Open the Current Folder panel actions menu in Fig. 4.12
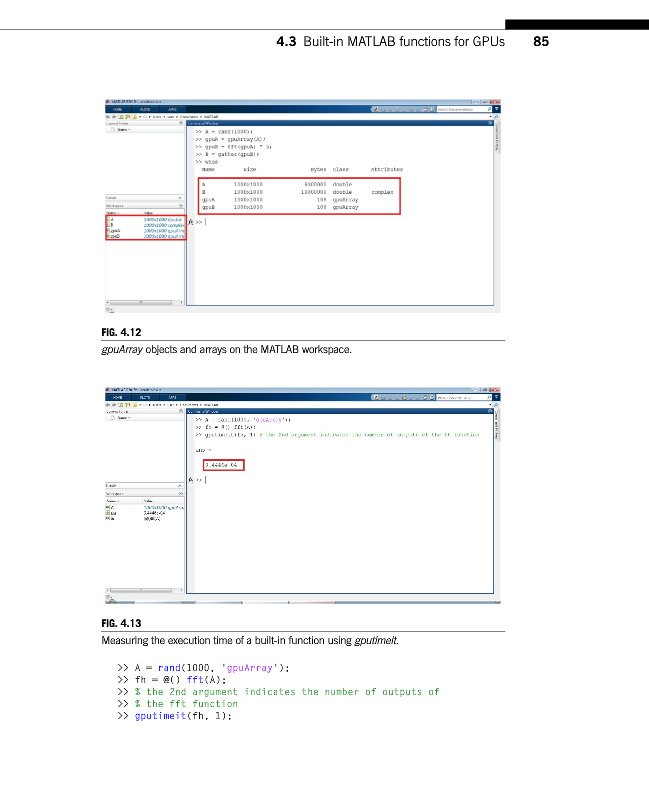Screen dimensions: 649x800 click(x=180, y=124)
